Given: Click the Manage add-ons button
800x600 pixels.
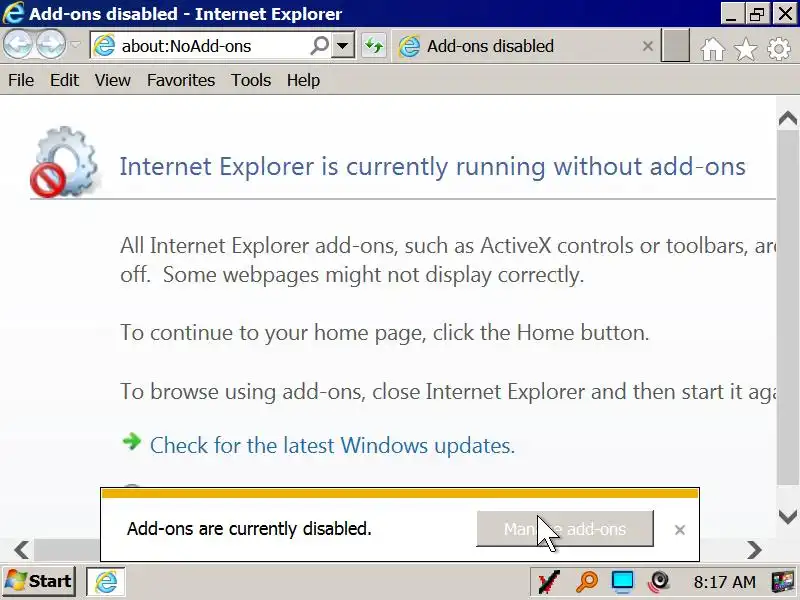Looking at the screenshot, I should click(565, 529).
